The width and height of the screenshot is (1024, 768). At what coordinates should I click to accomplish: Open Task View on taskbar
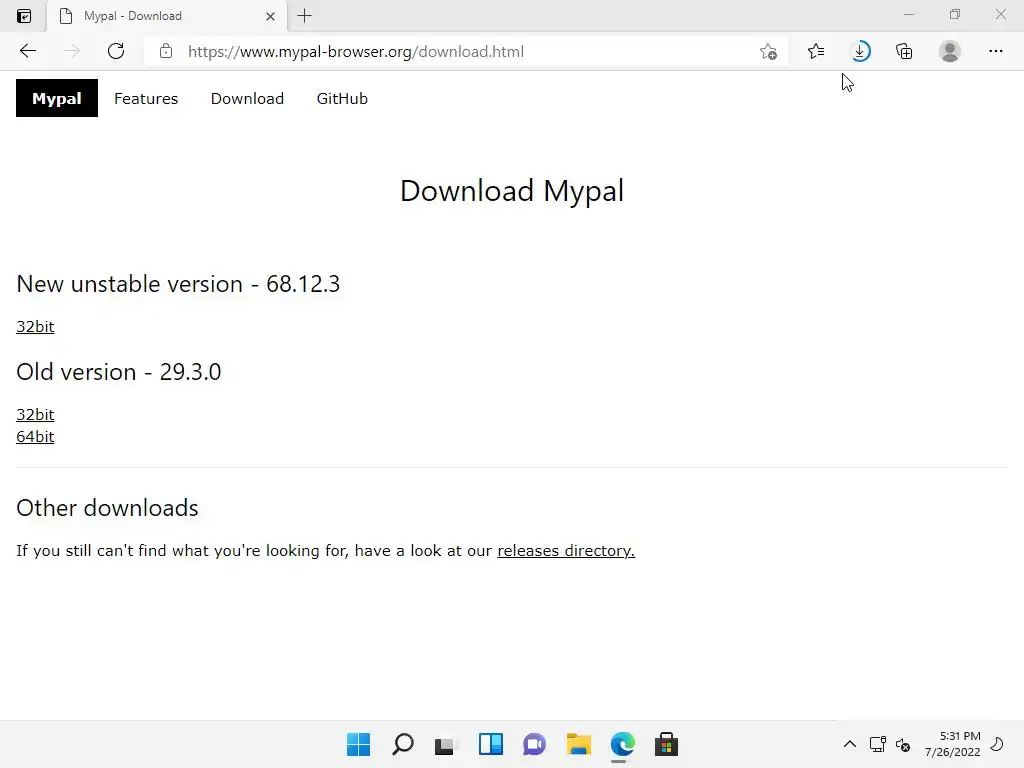coord(447,744)
